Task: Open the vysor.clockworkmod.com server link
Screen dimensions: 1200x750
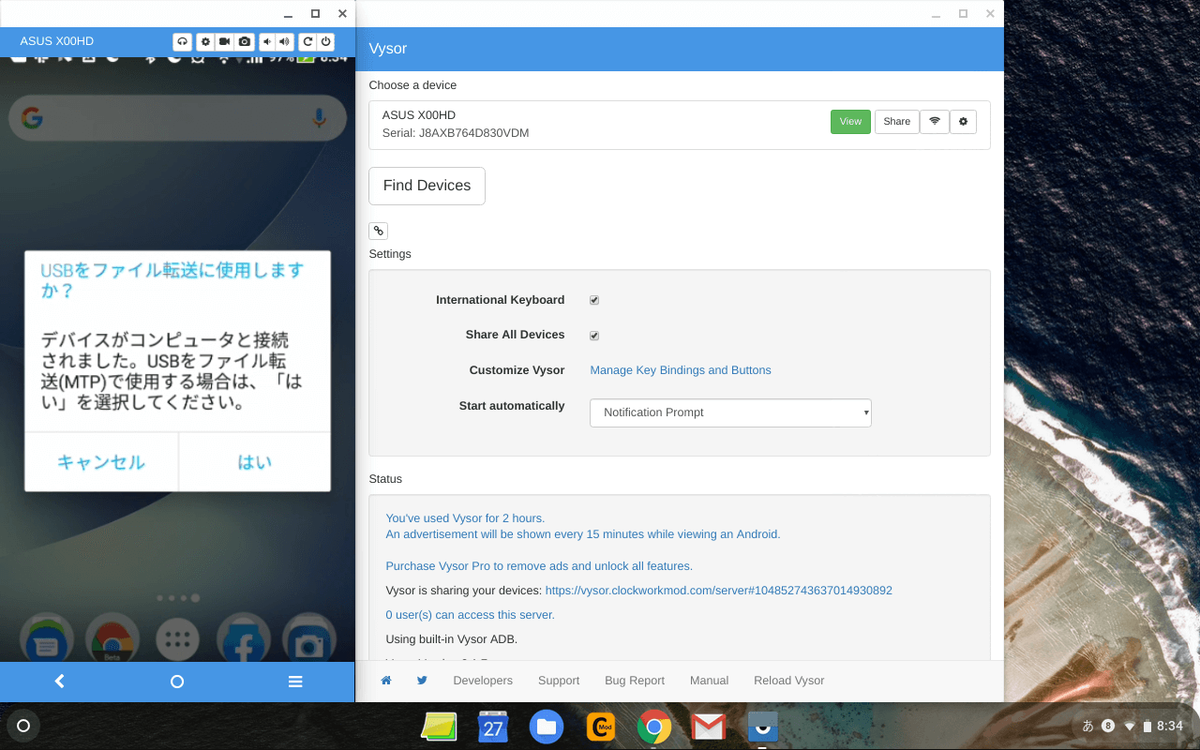Action: 718,591
